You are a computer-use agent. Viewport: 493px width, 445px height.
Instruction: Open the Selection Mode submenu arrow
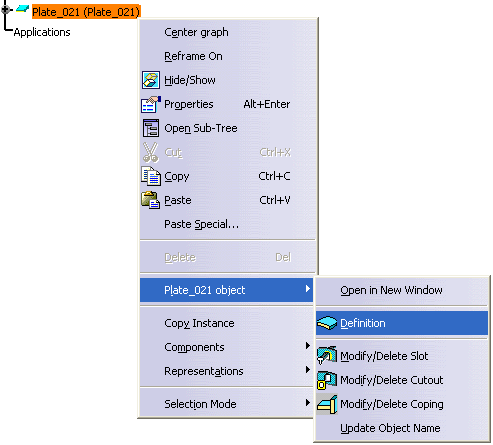(308, 403)
